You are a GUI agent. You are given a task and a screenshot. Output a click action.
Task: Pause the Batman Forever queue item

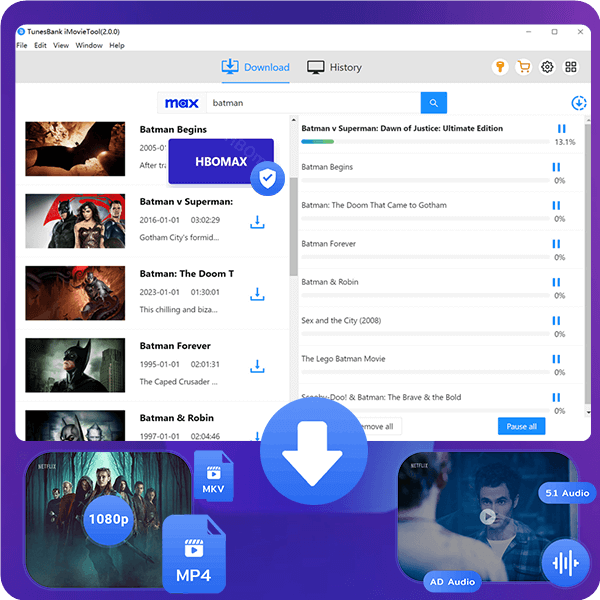[x=556, y=244]
